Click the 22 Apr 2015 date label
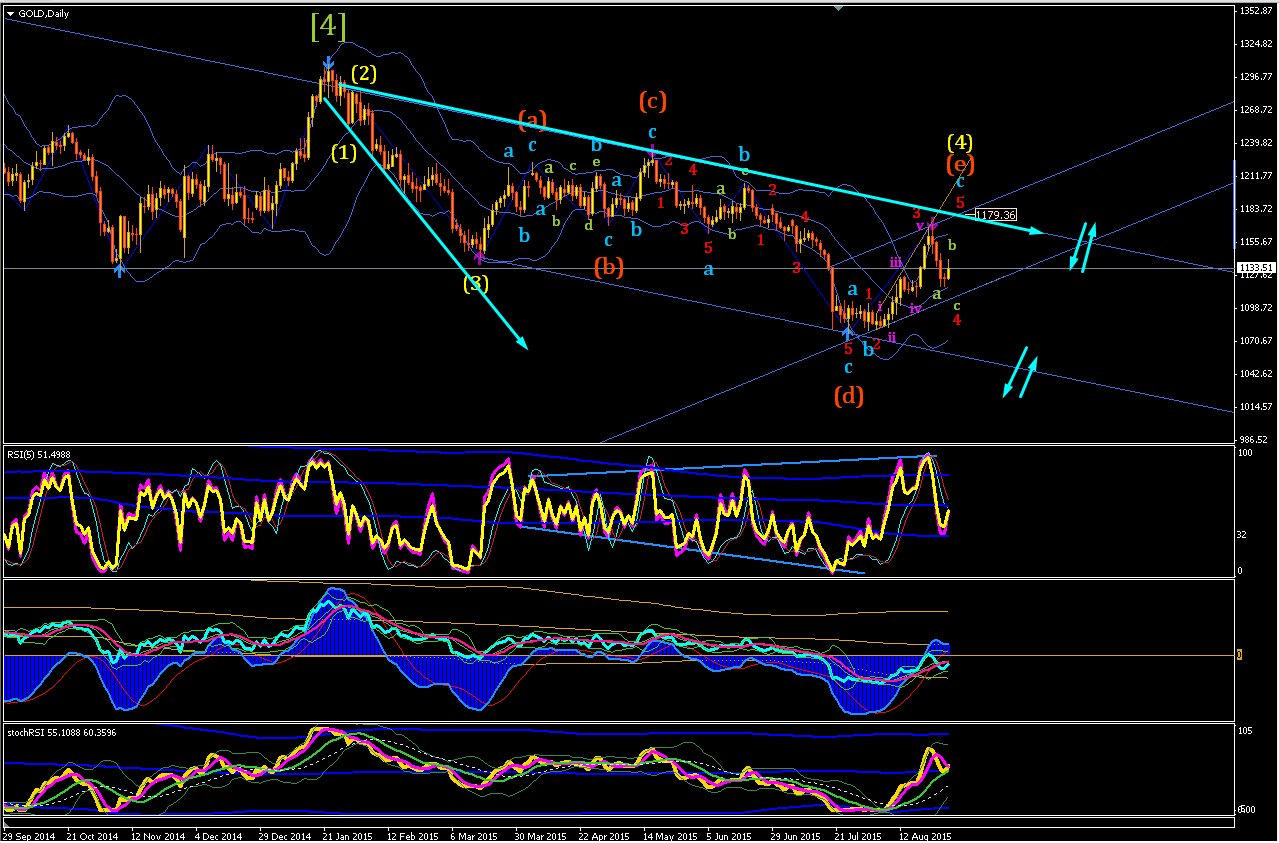 [x=604, y=834]
